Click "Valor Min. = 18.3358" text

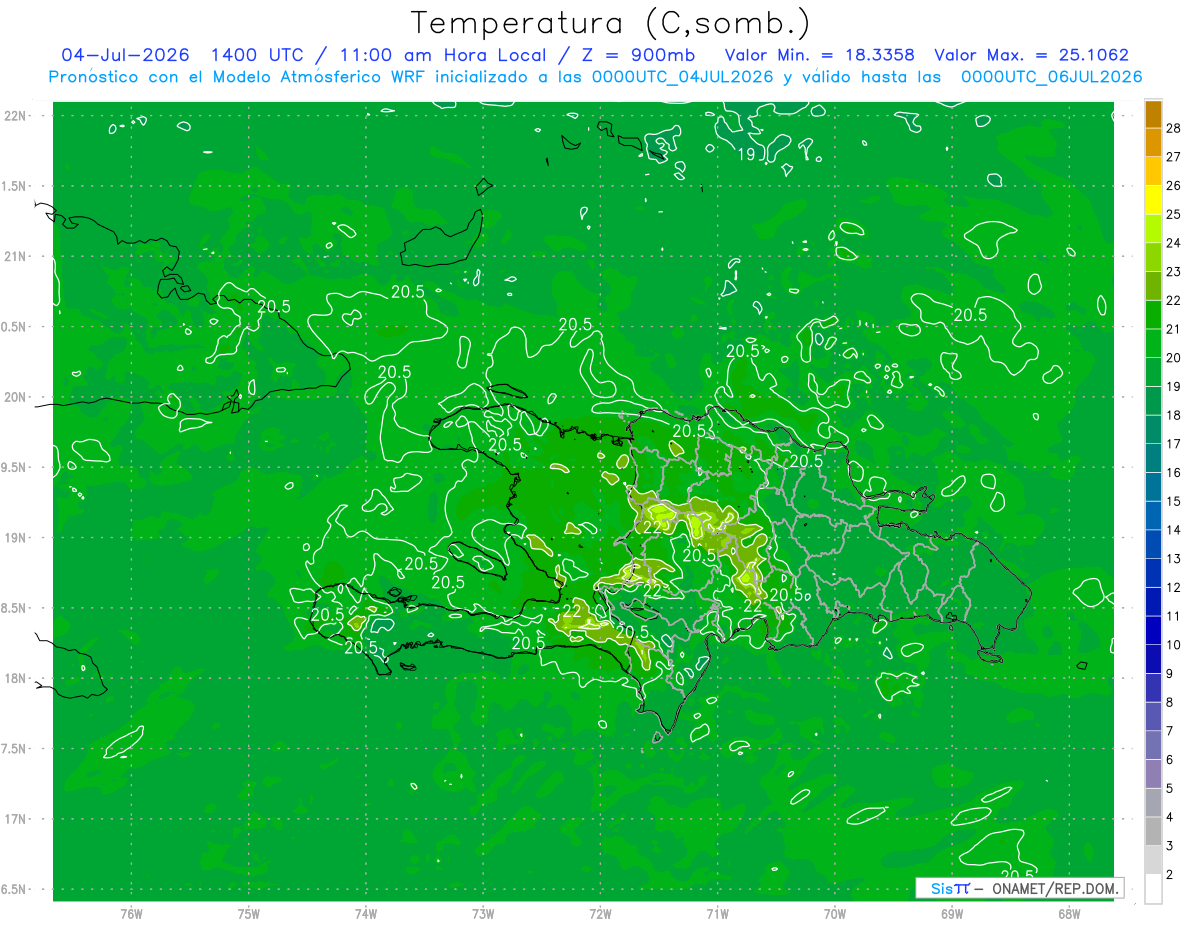click(x=820, y=55)
